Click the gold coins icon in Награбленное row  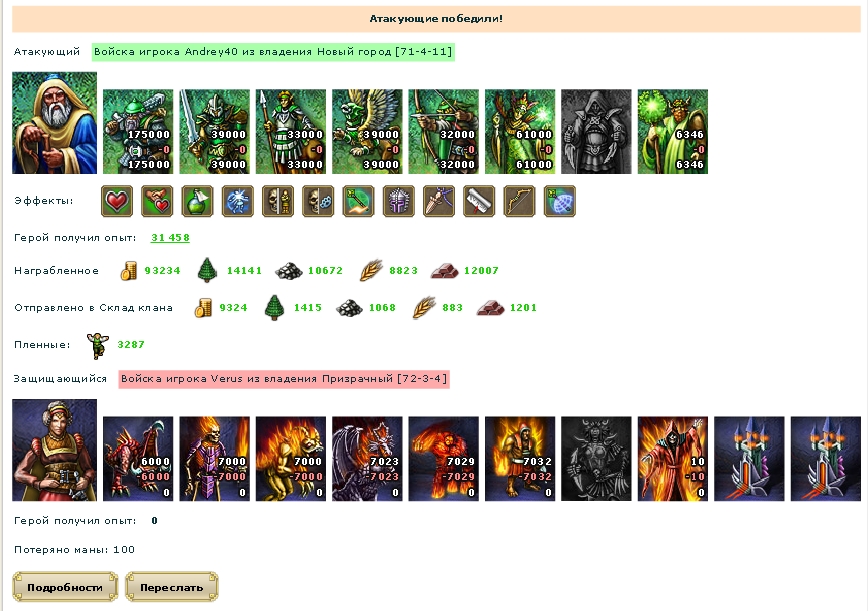pos(128,271)
